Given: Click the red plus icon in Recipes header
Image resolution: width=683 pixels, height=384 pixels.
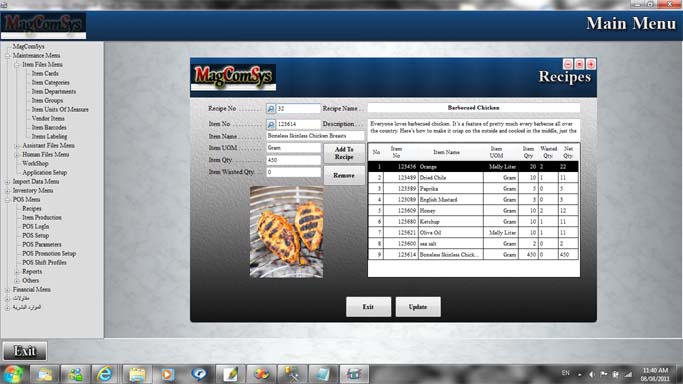Looking at the screenshot, I should (x=591, y=64).
